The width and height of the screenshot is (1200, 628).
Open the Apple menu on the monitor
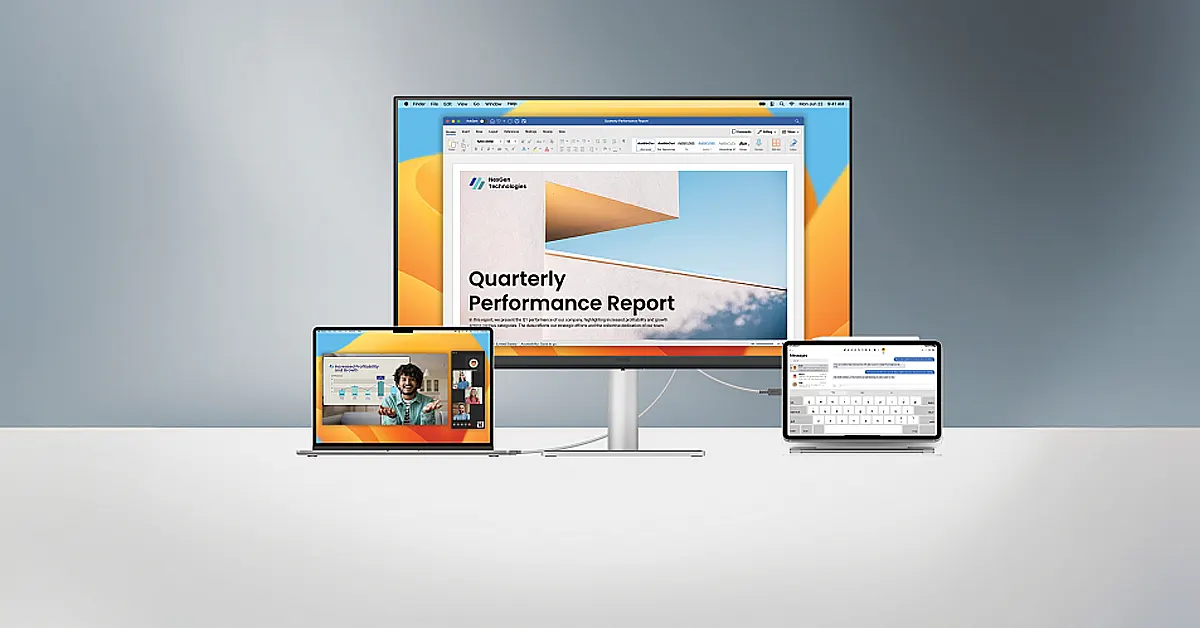(x=405, y=104)
